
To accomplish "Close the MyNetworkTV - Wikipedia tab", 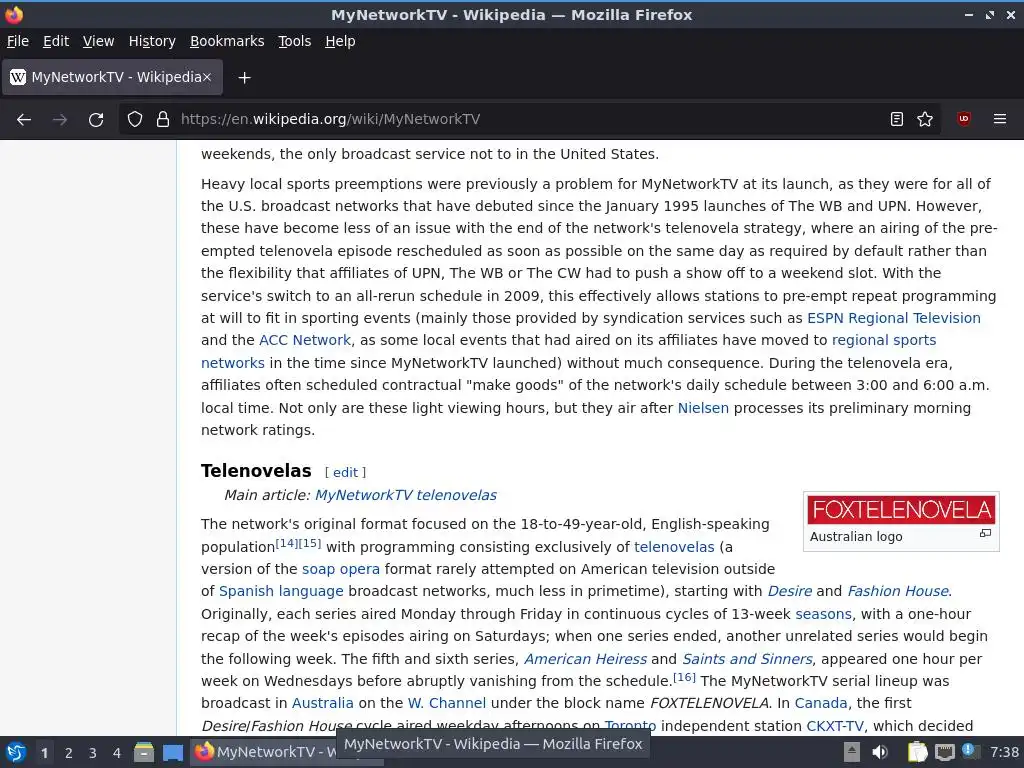I will coord(206,77).
